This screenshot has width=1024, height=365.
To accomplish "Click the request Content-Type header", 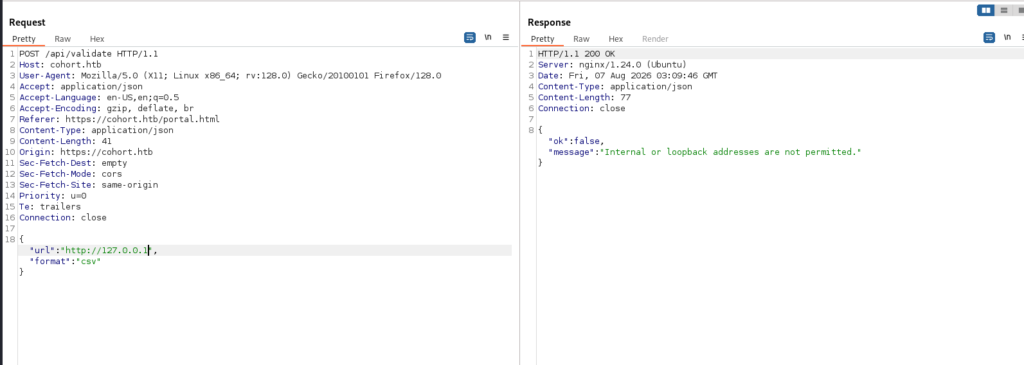I will coord(97,130).
